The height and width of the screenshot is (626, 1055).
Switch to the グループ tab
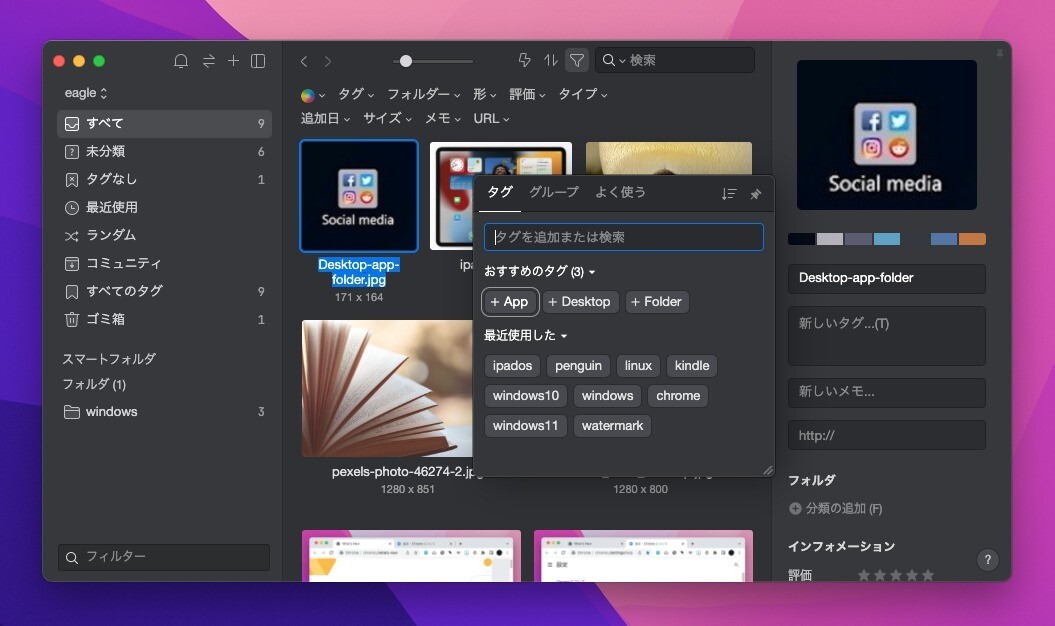[553, 192]
